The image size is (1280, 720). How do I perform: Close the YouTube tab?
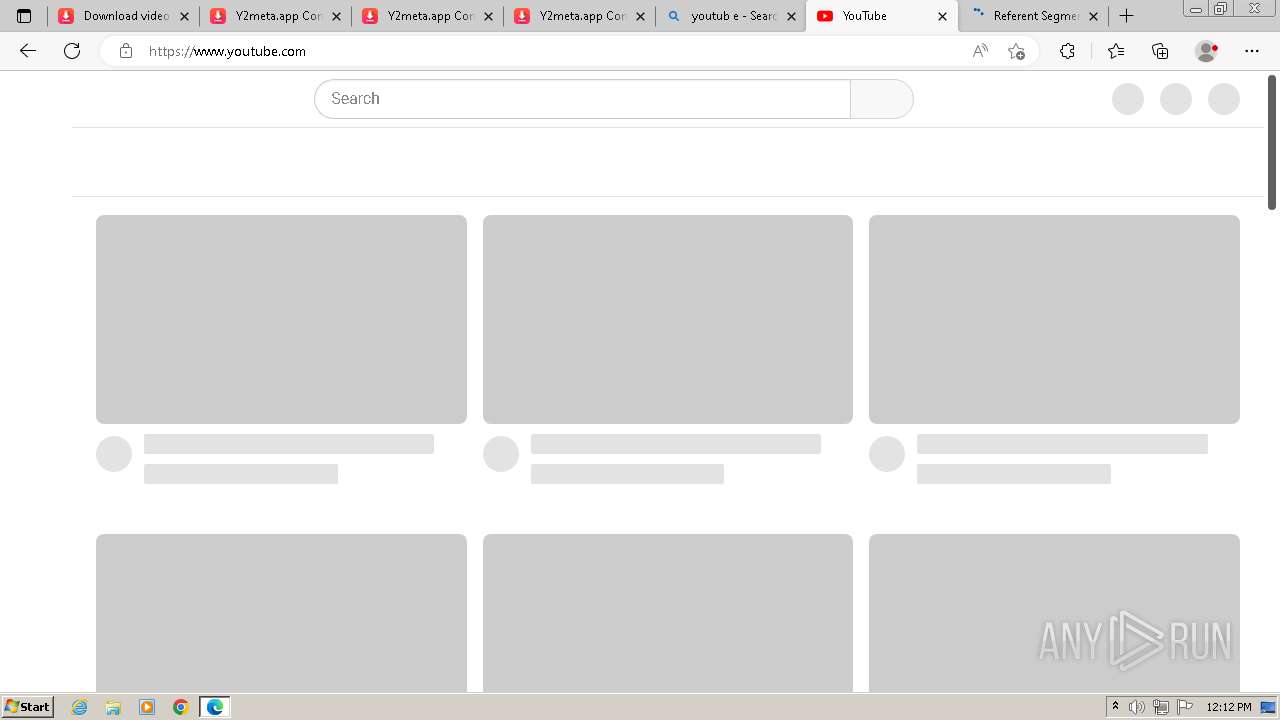(x=942, y=16)
